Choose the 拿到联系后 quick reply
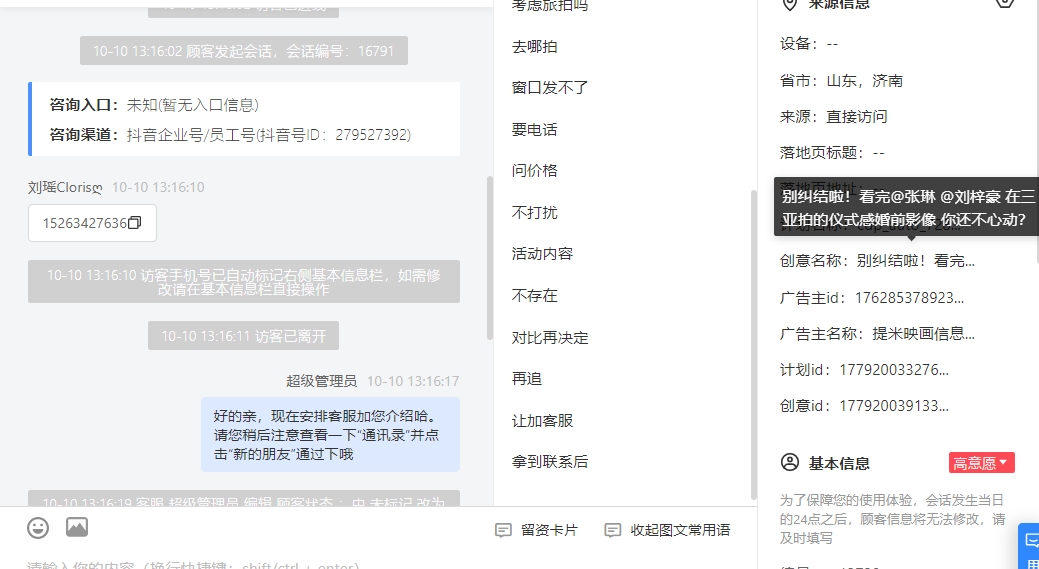Screen dimensions: 1039x569 [550, 462]
